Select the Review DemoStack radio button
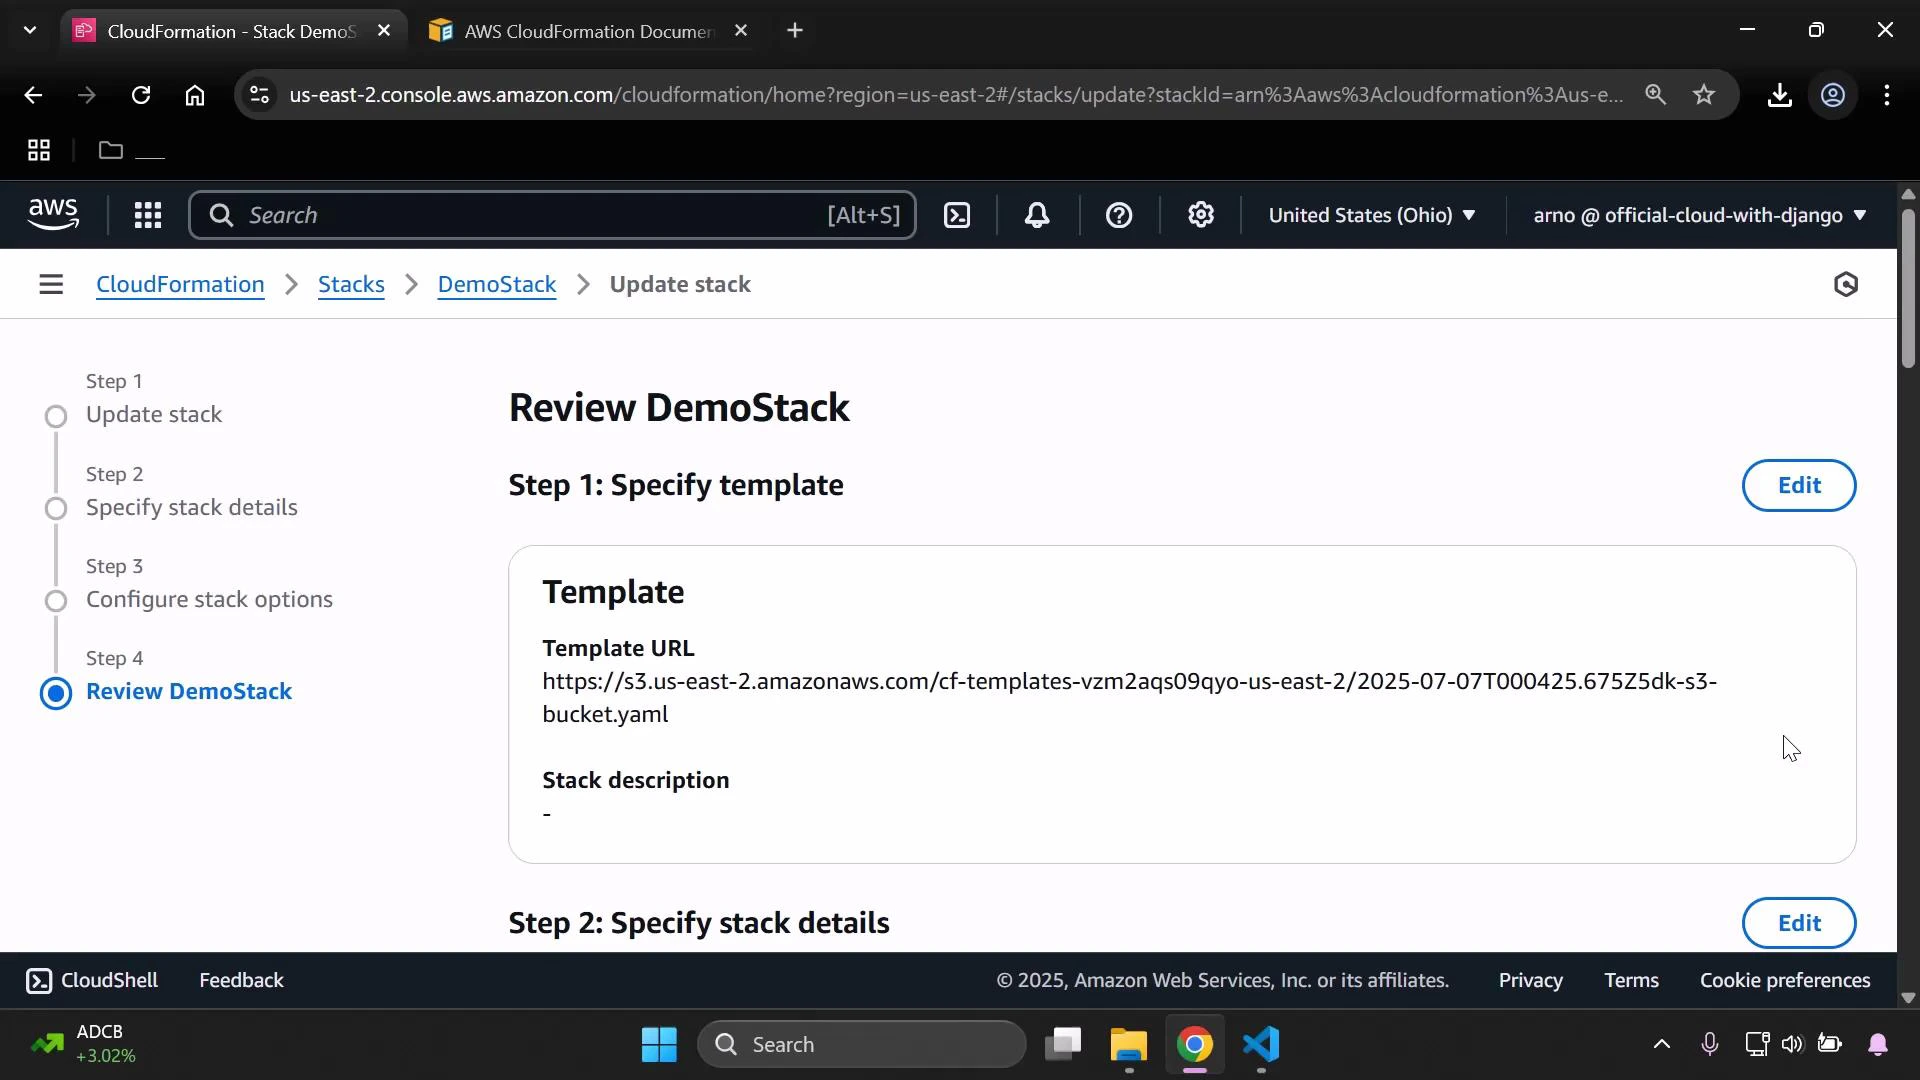The image size is (1920, 1080). click(x=57, y=693)
